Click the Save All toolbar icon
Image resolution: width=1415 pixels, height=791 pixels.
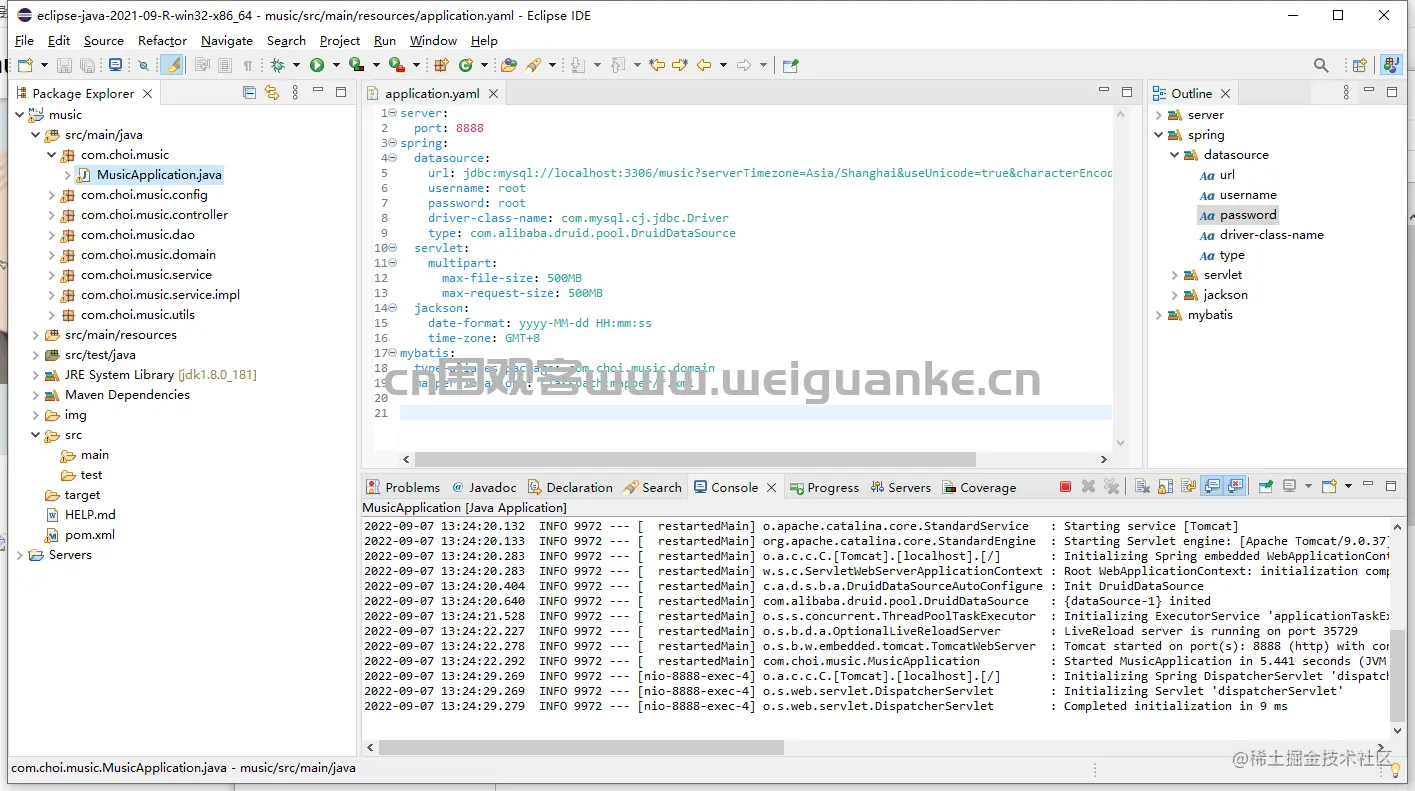(88, 65)
